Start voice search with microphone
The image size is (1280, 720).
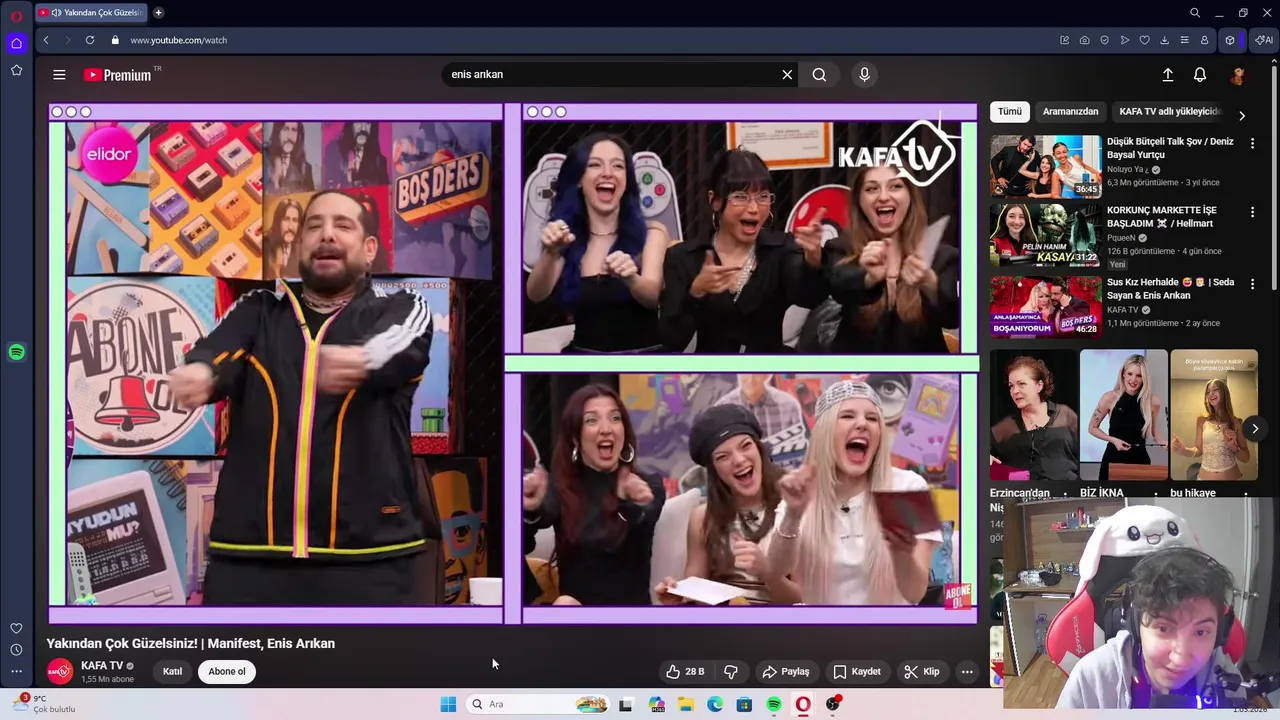coord(865,74)
